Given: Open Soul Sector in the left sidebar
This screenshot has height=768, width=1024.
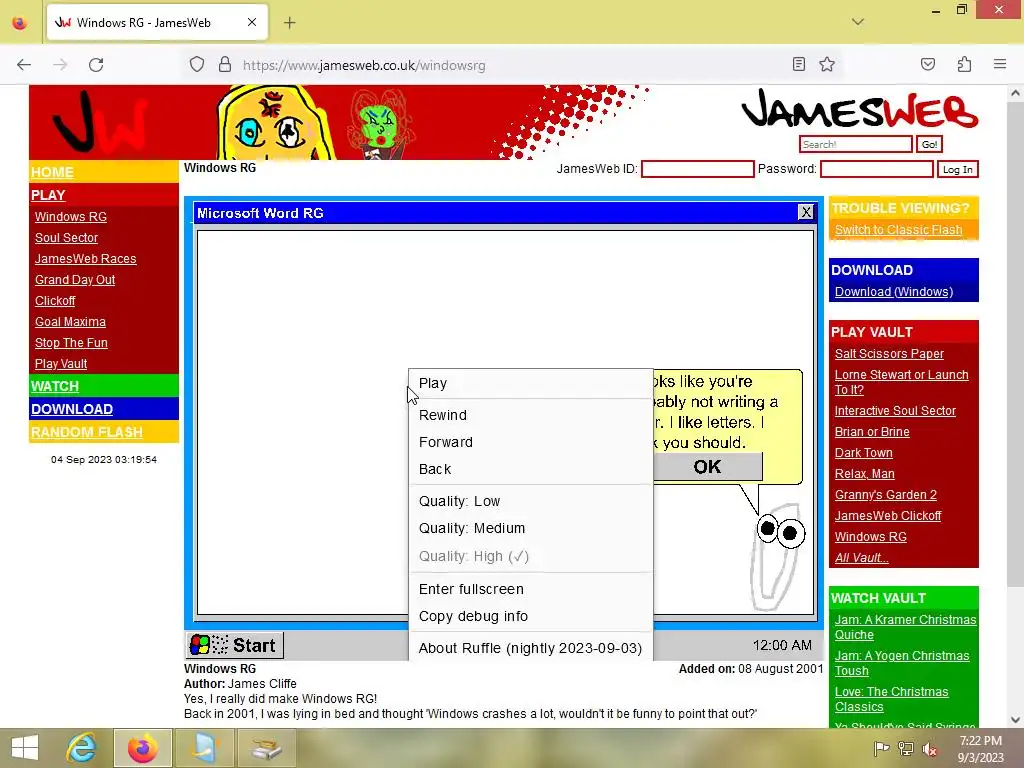Looking at the screenshot, I should pos(67,238).
